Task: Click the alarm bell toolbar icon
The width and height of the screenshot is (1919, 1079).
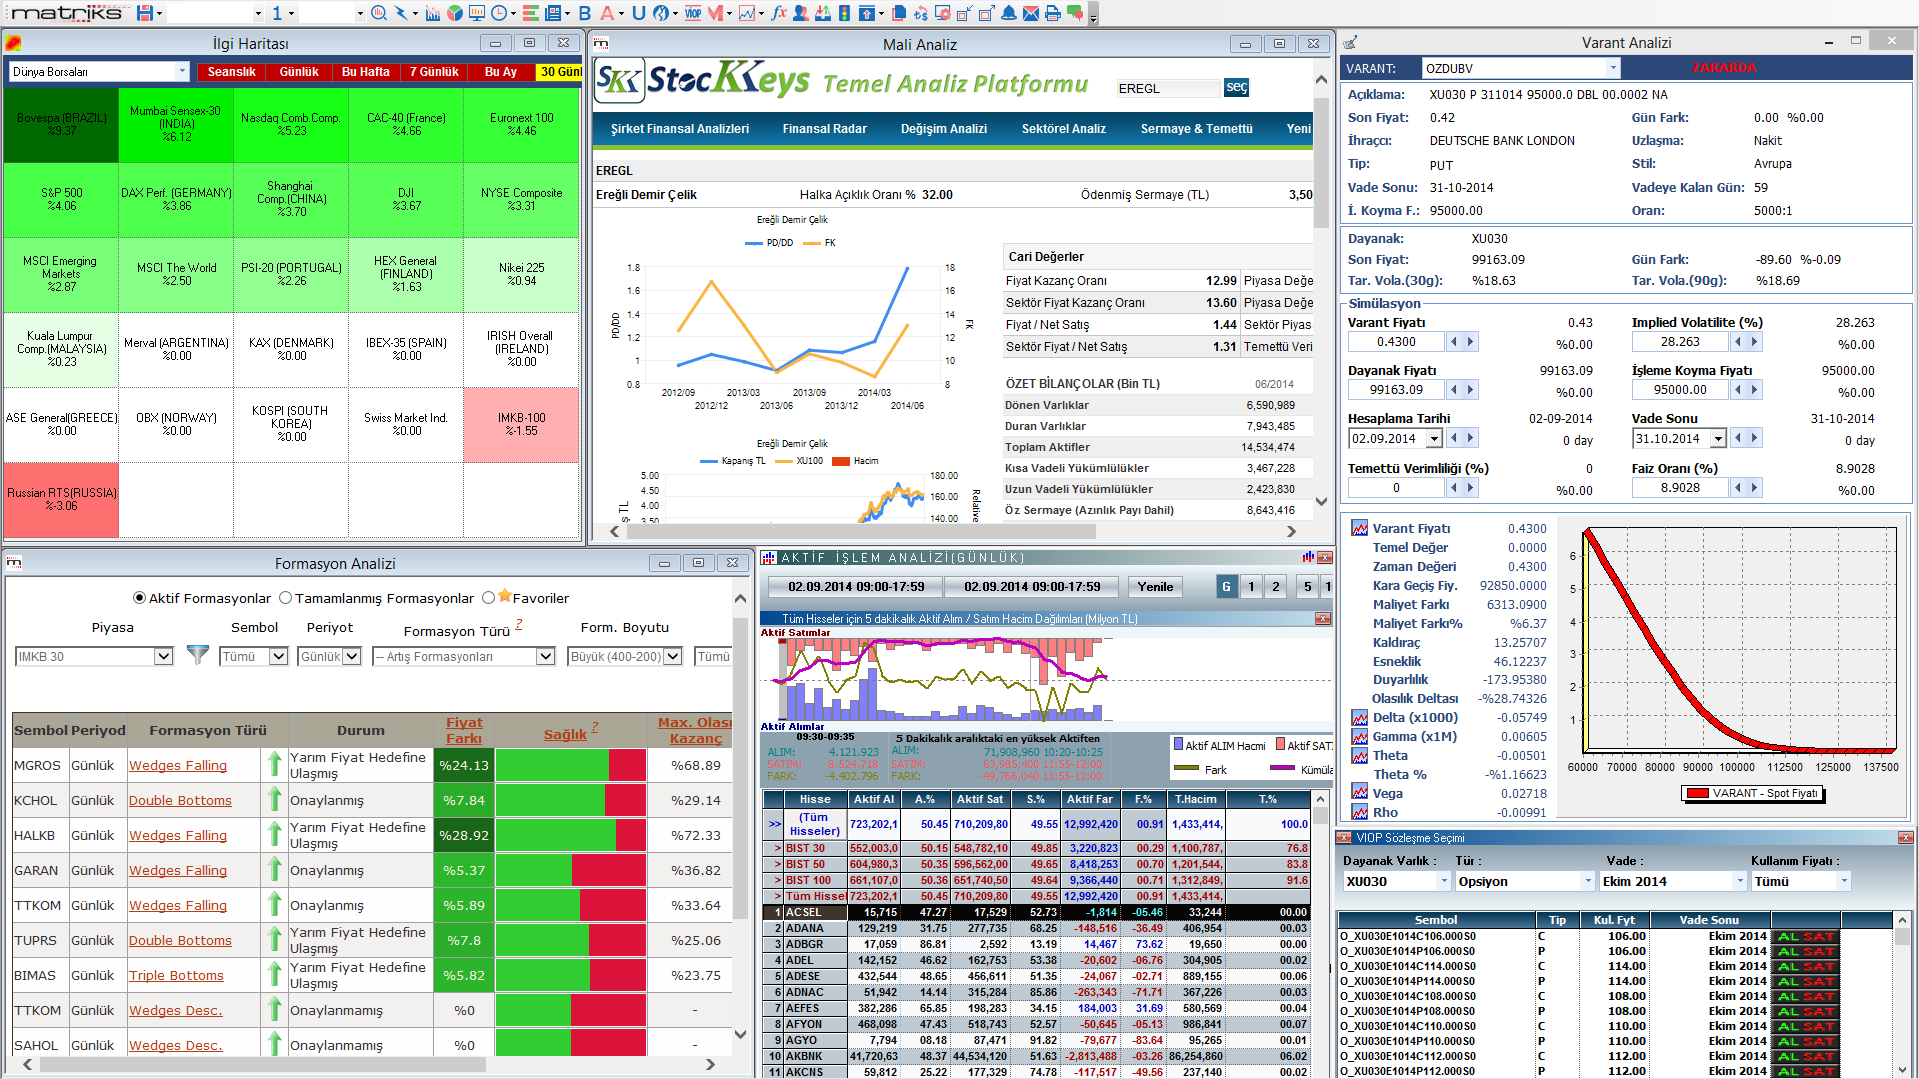Action: pyautogui.click(x=1008, y=13)
